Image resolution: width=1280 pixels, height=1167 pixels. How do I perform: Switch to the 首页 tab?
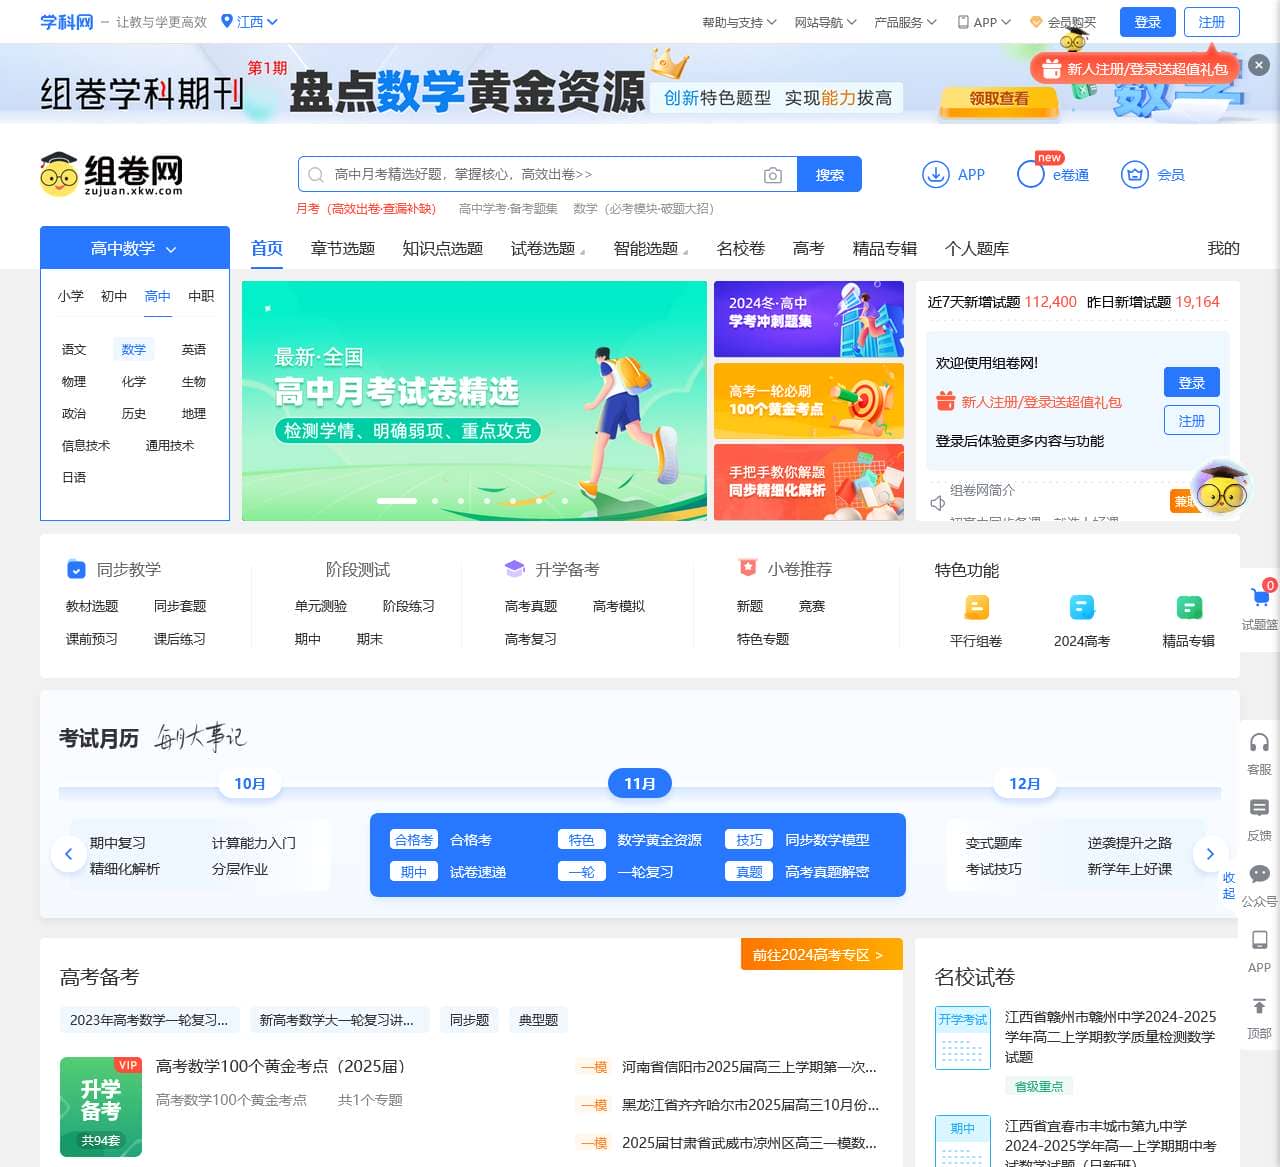[267, 248]
